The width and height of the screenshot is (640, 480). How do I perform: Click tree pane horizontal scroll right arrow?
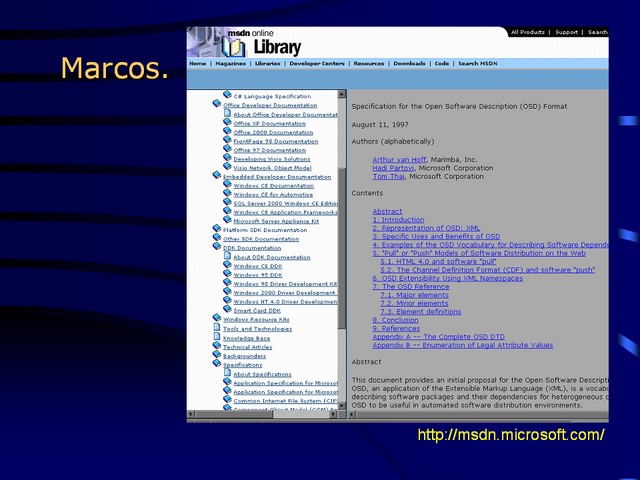tap(333, 414)
